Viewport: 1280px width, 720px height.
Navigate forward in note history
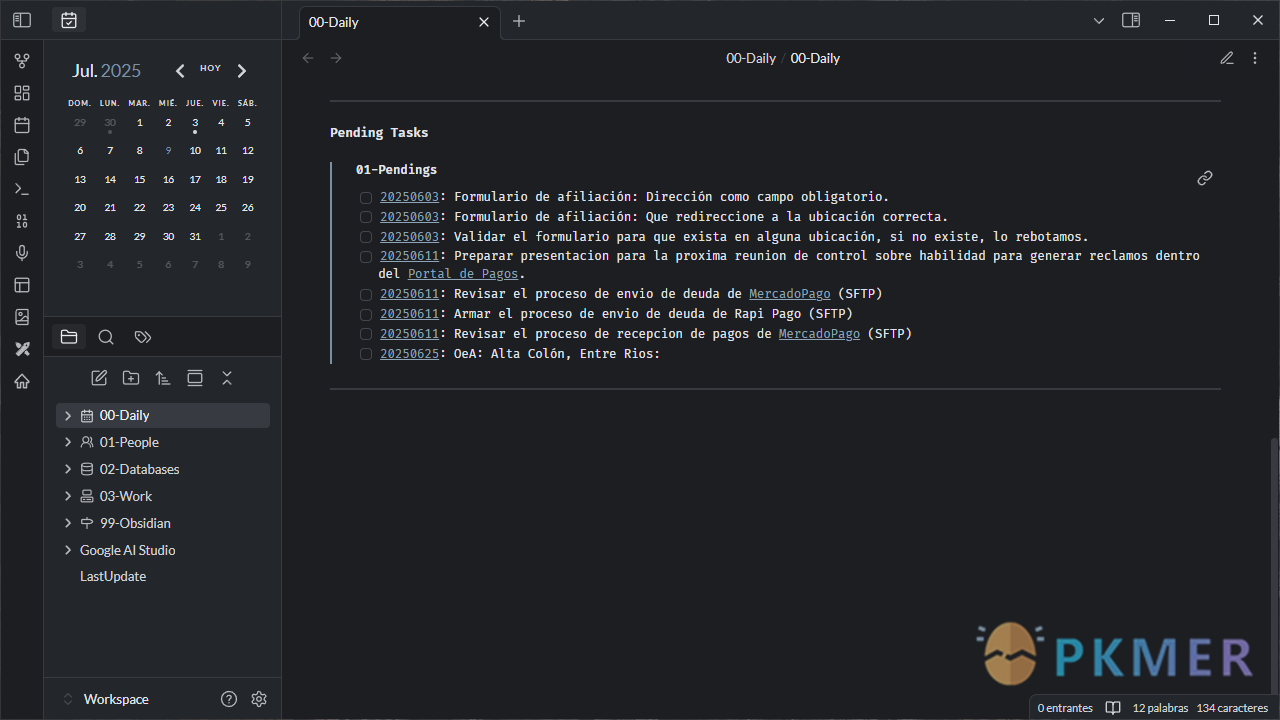pyautogui.click(x=336, y=58)
